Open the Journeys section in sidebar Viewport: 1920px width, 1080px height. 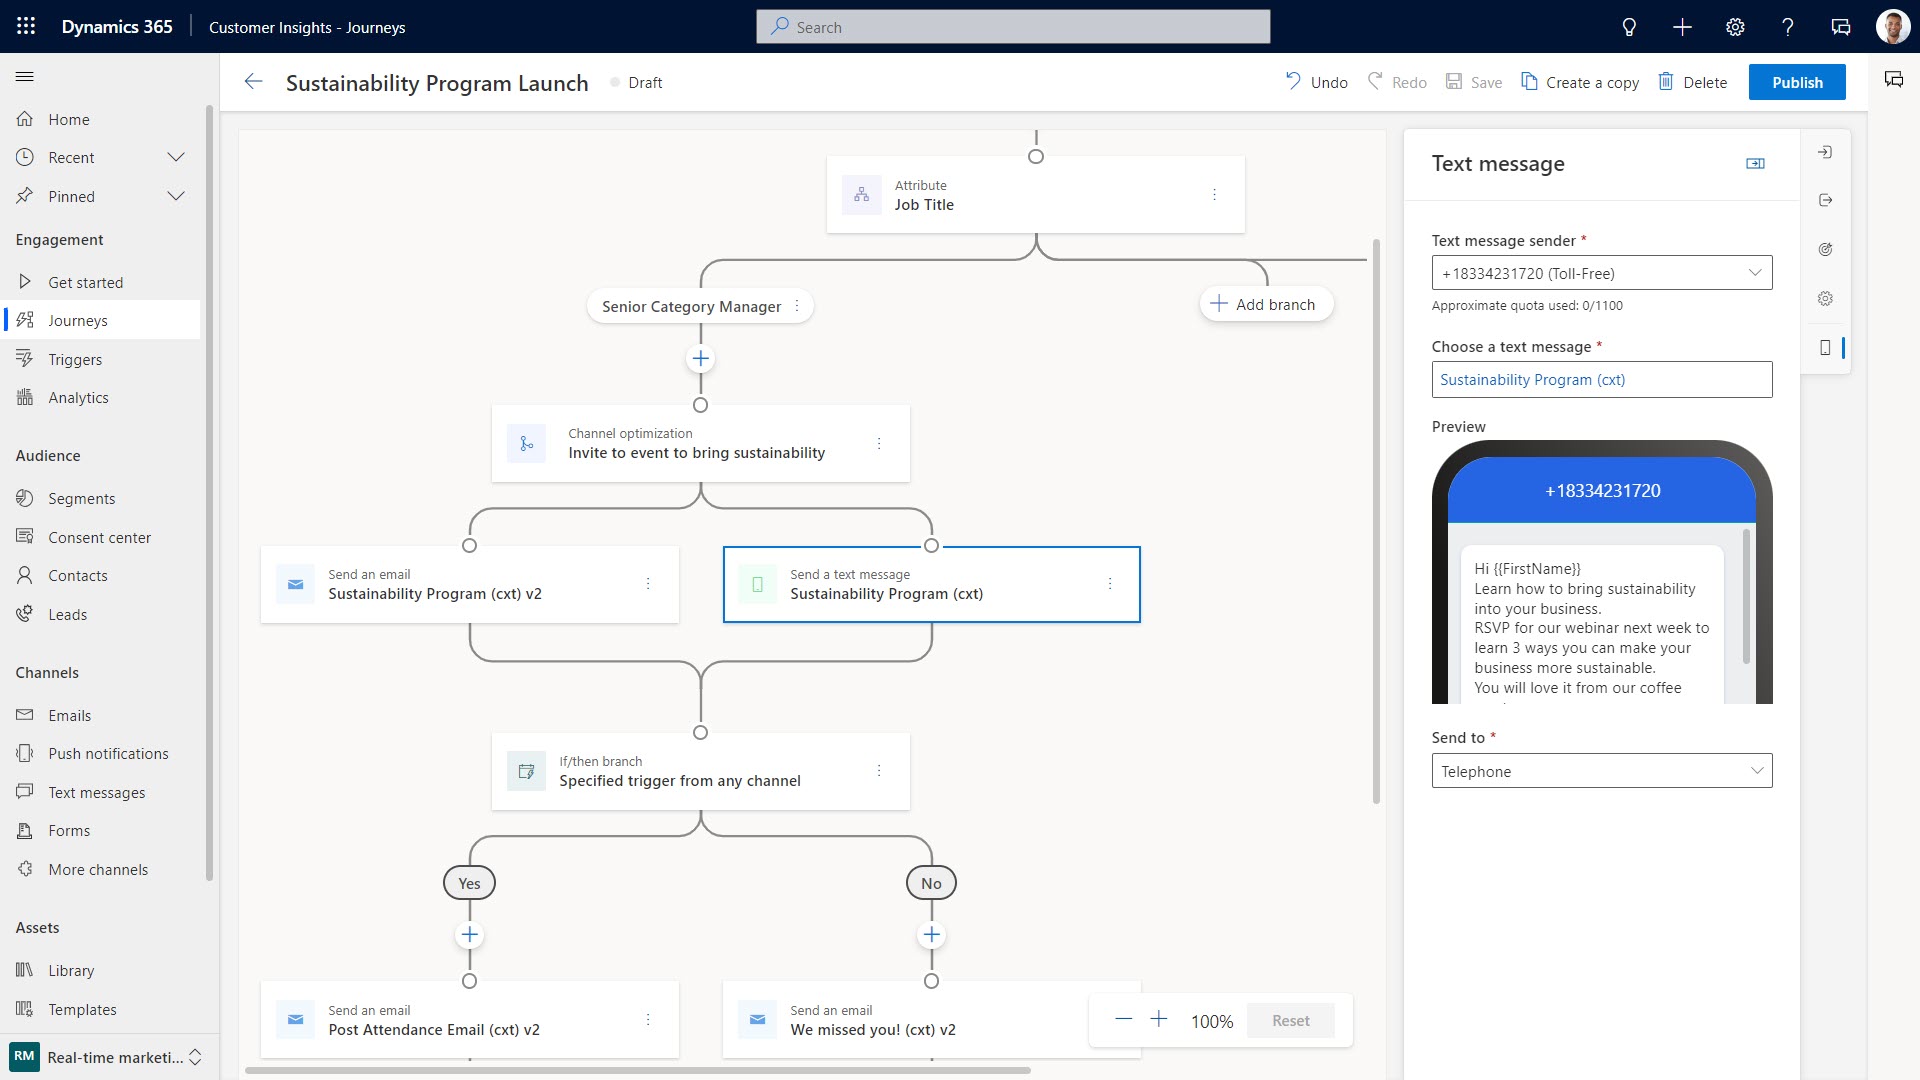click(79, 320)
